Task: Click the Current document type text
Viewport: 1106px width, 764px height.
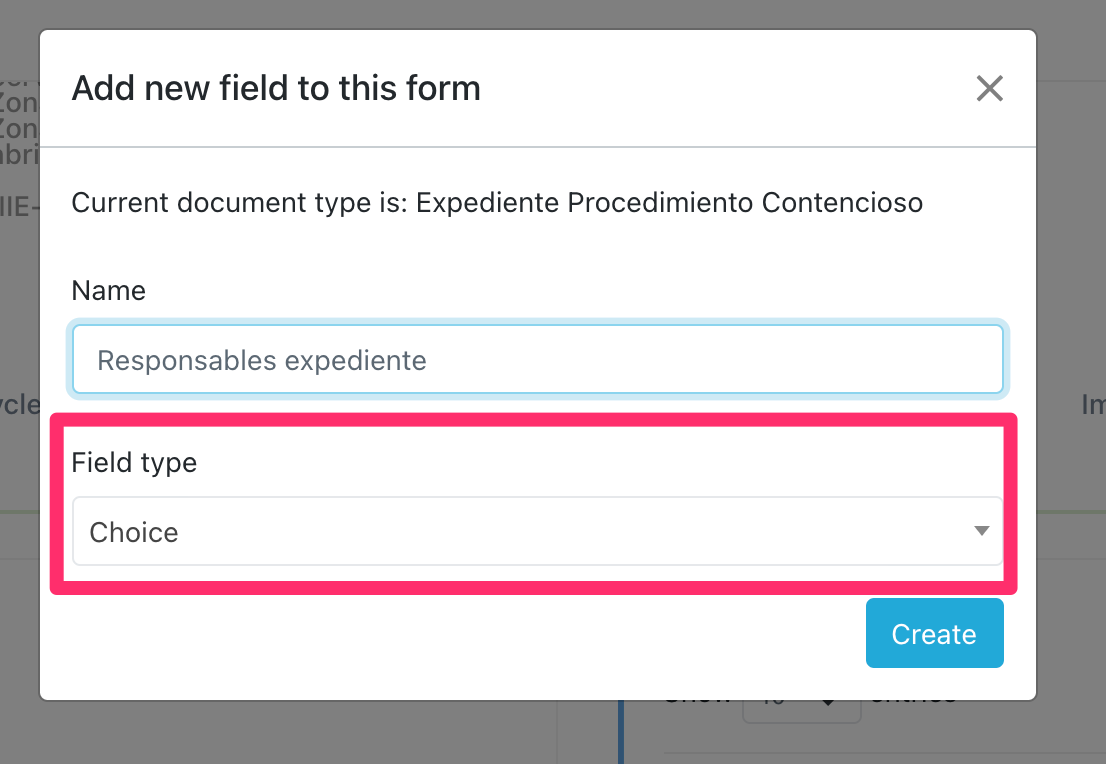Action: coord(496,202)
